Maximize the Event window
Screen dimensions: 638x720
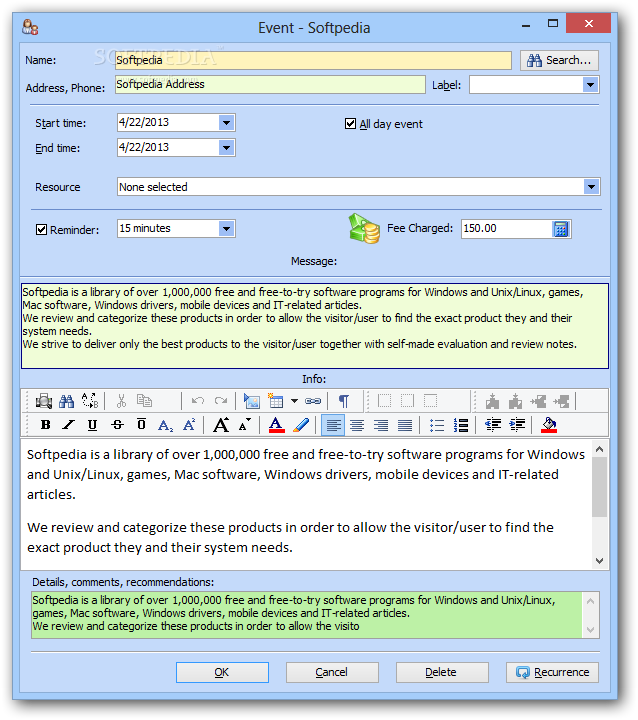click(553, 23)
